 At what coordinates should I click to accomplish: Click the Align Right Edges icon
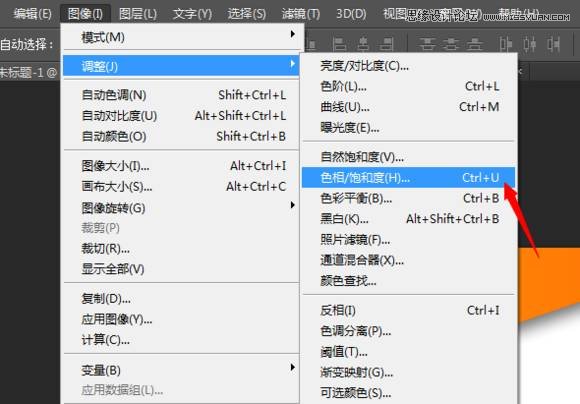[387, 44]
